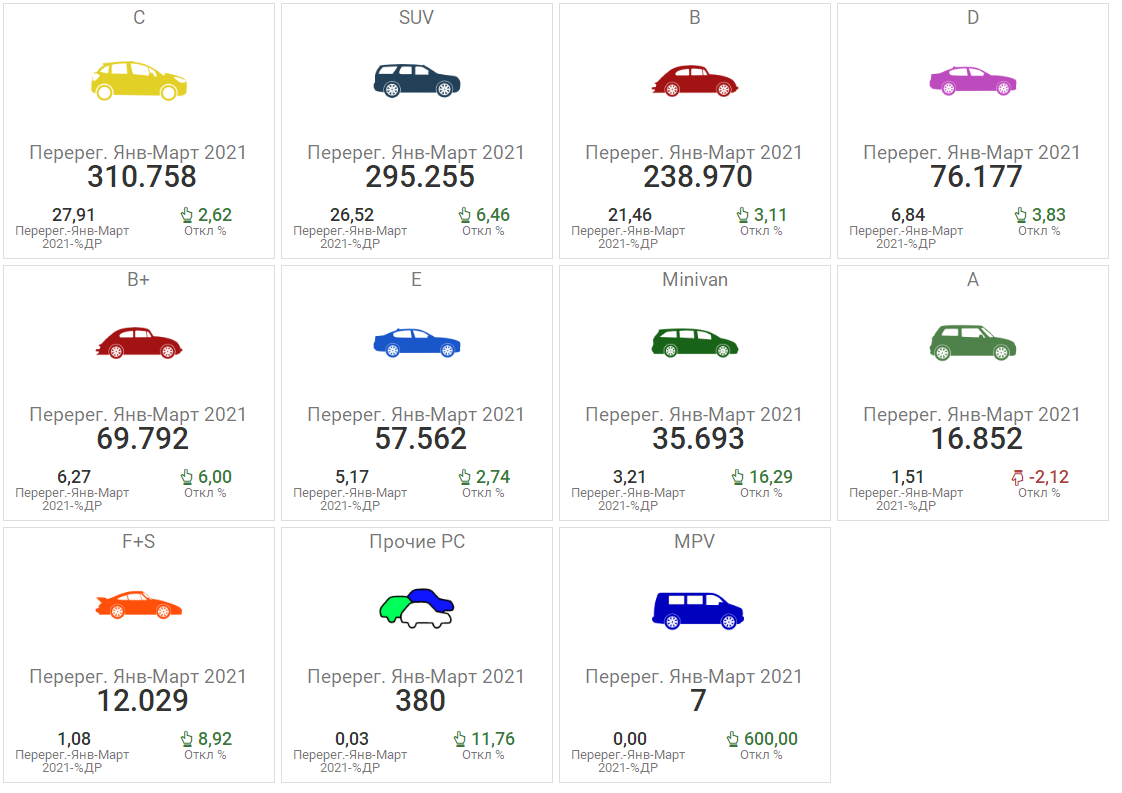The height and width of the screenshot is (793, 1122).
Task: Click the purple D-segment car icon
Action: [973, 81]
